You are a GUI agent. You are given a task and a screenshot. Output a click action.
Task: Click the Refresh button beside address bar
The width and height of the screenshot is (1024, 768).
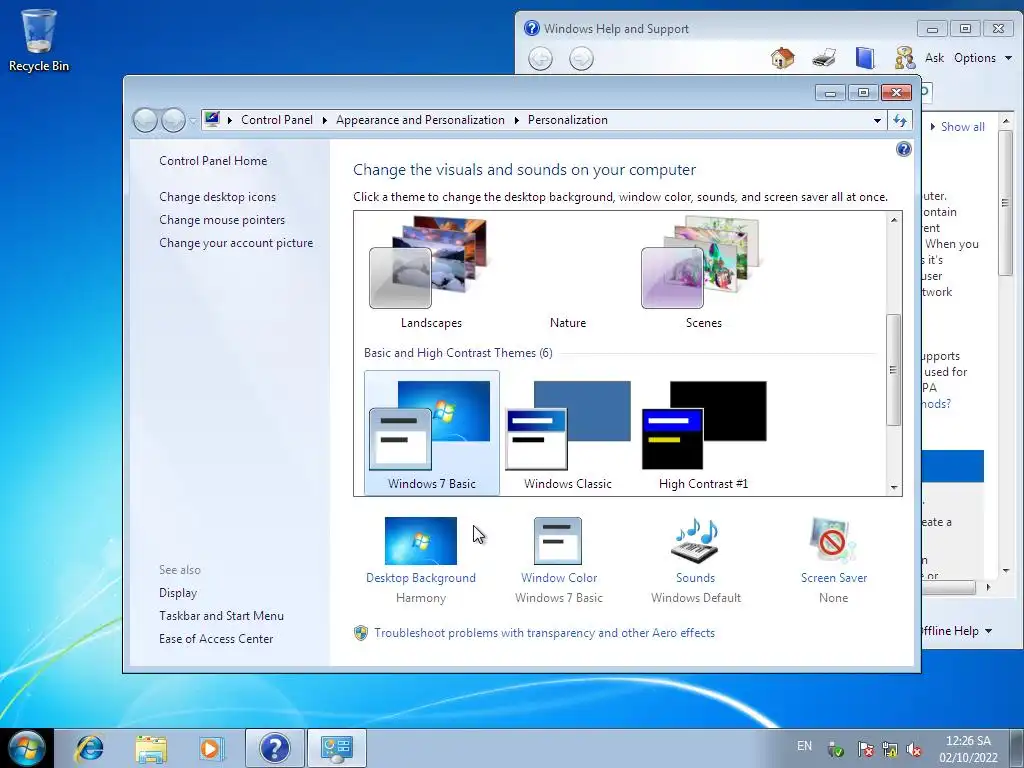(900, 120)
